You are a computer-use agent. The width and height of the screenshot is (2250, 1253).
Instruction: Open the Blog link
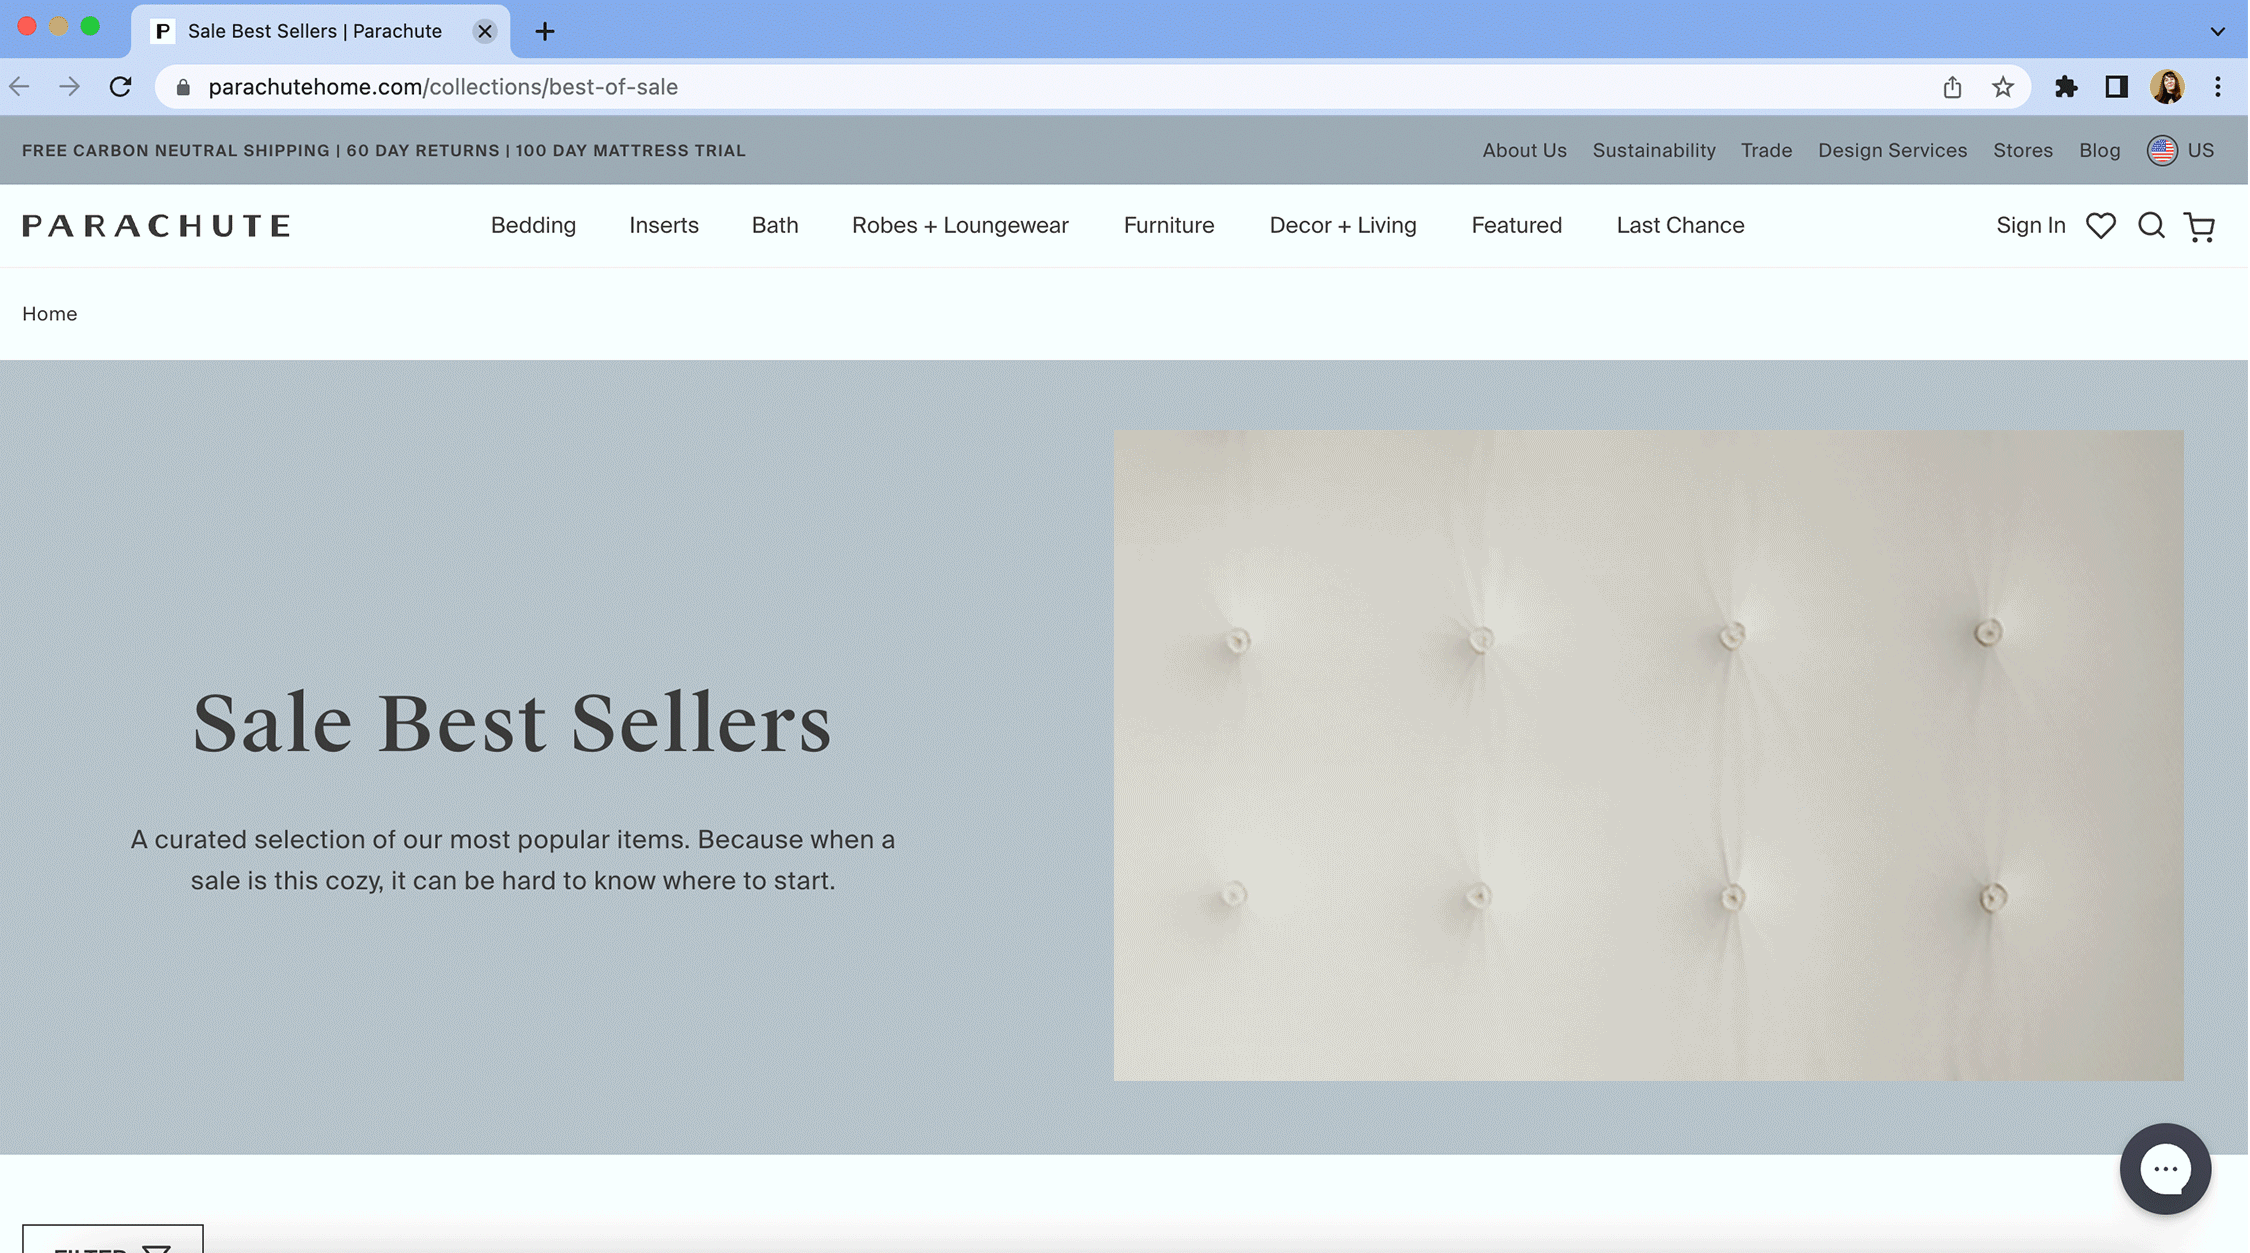coord(2099,151)
